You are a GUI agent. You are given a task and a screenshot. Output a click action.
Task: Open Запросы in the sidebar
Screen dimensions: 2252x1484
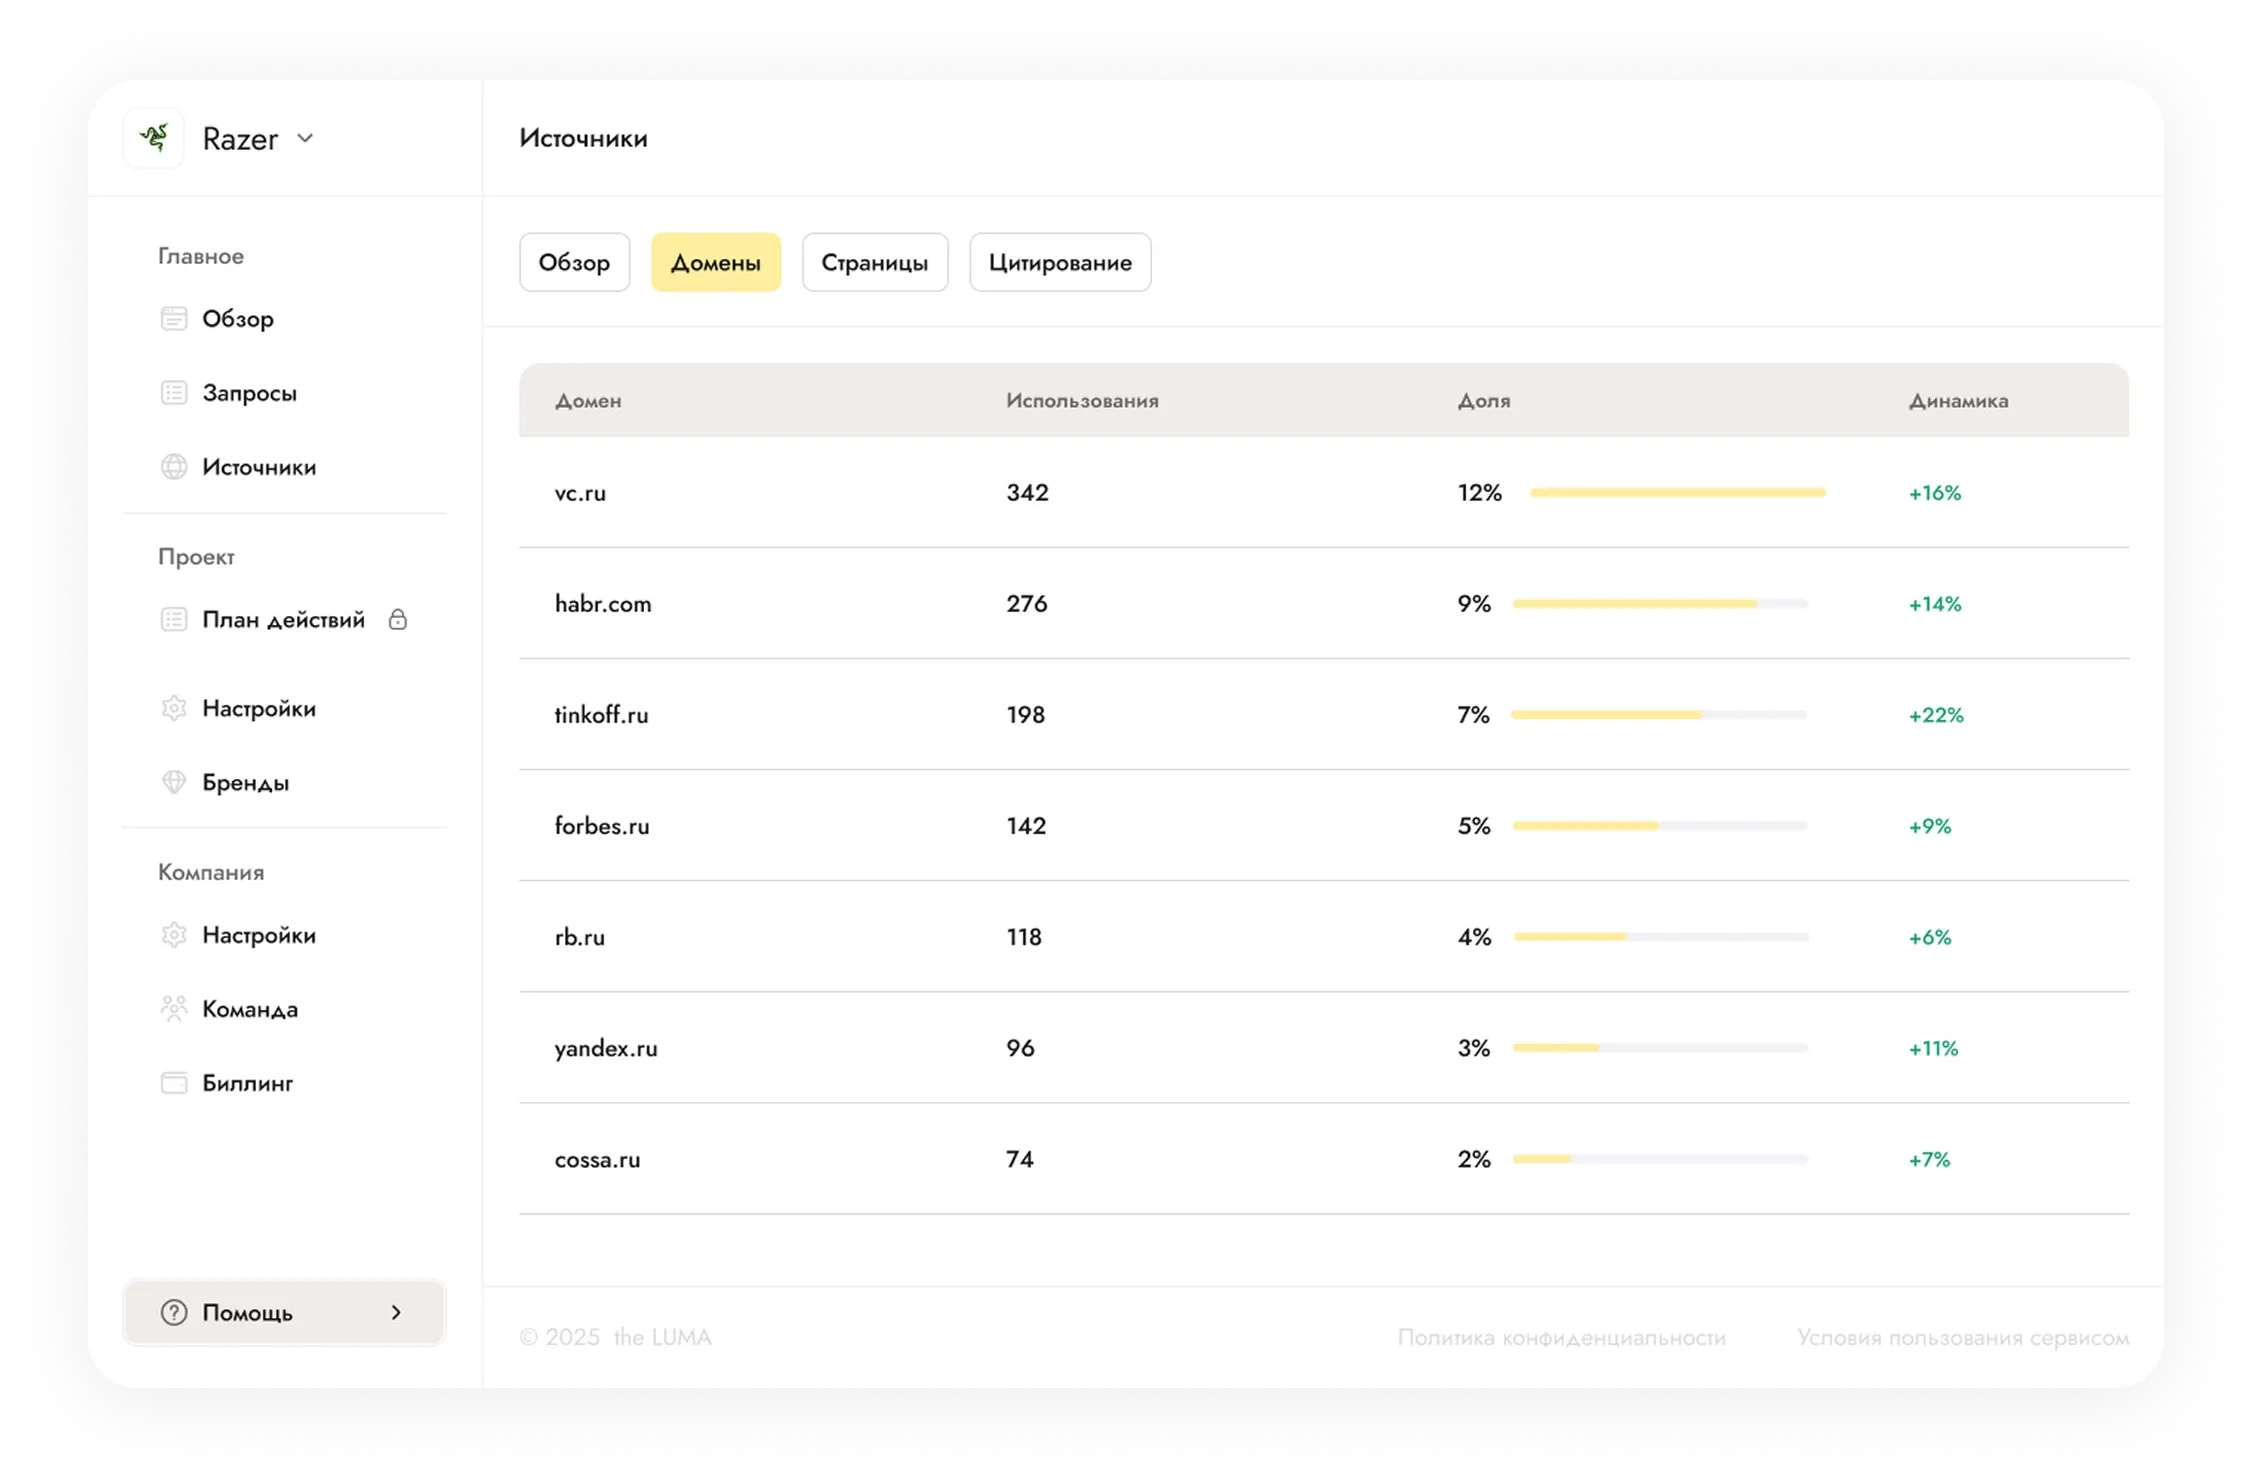[x=250, y=393]
